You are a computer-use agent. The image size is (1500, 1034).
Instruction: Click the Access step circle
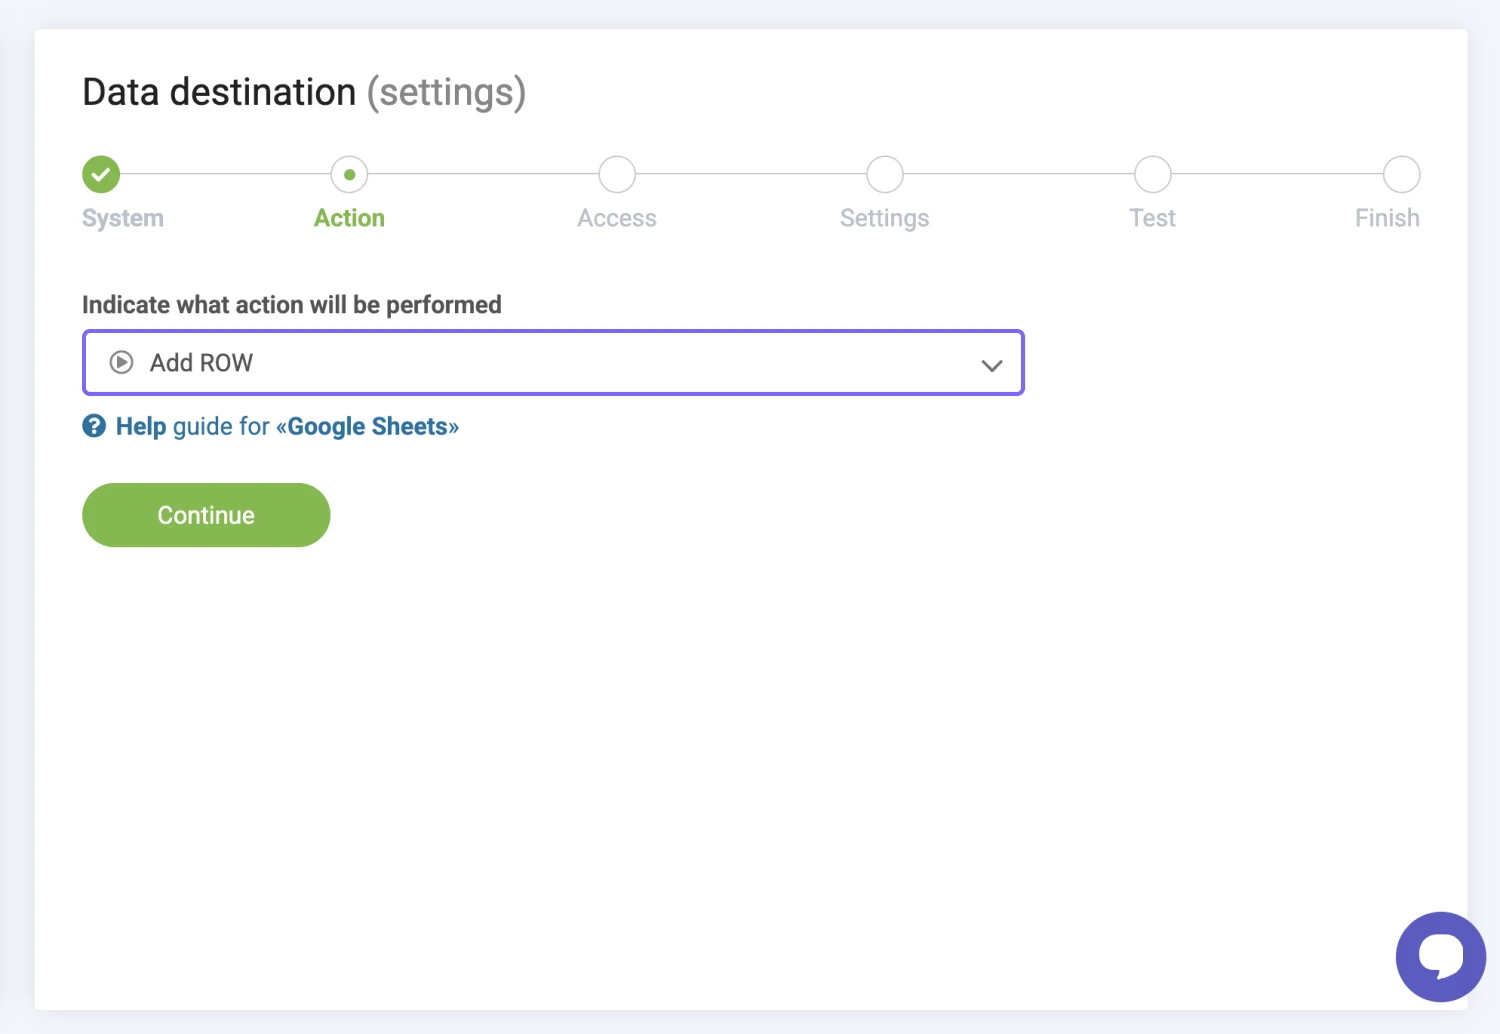[617, 174]
